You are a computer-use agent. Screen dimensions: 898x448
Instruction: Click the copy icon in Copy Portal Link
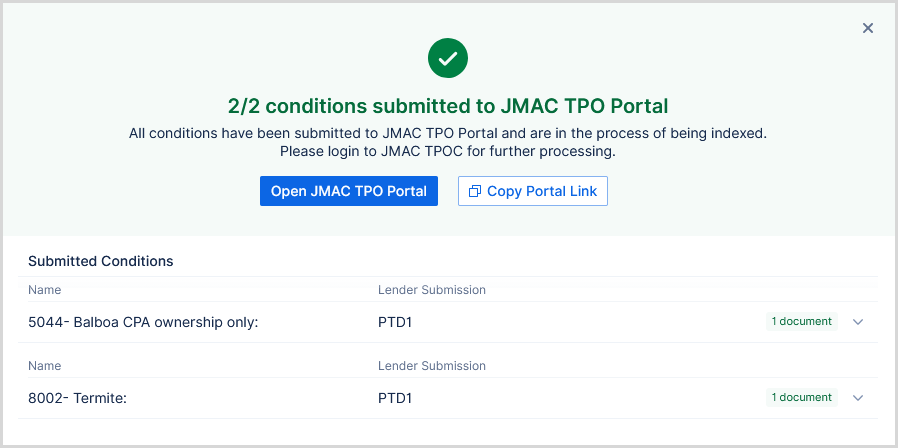tap(475, 191)
